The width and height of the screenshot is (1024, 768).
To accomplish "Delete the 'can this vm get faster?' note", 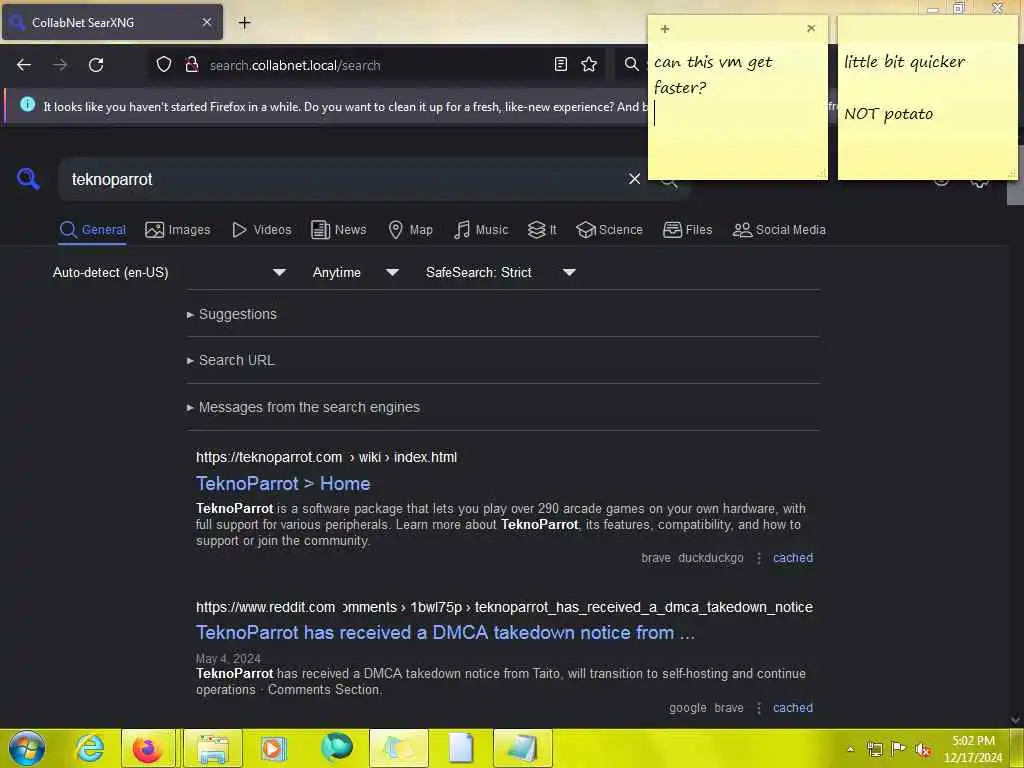I will pyautogui.click(x=811, y=29).
